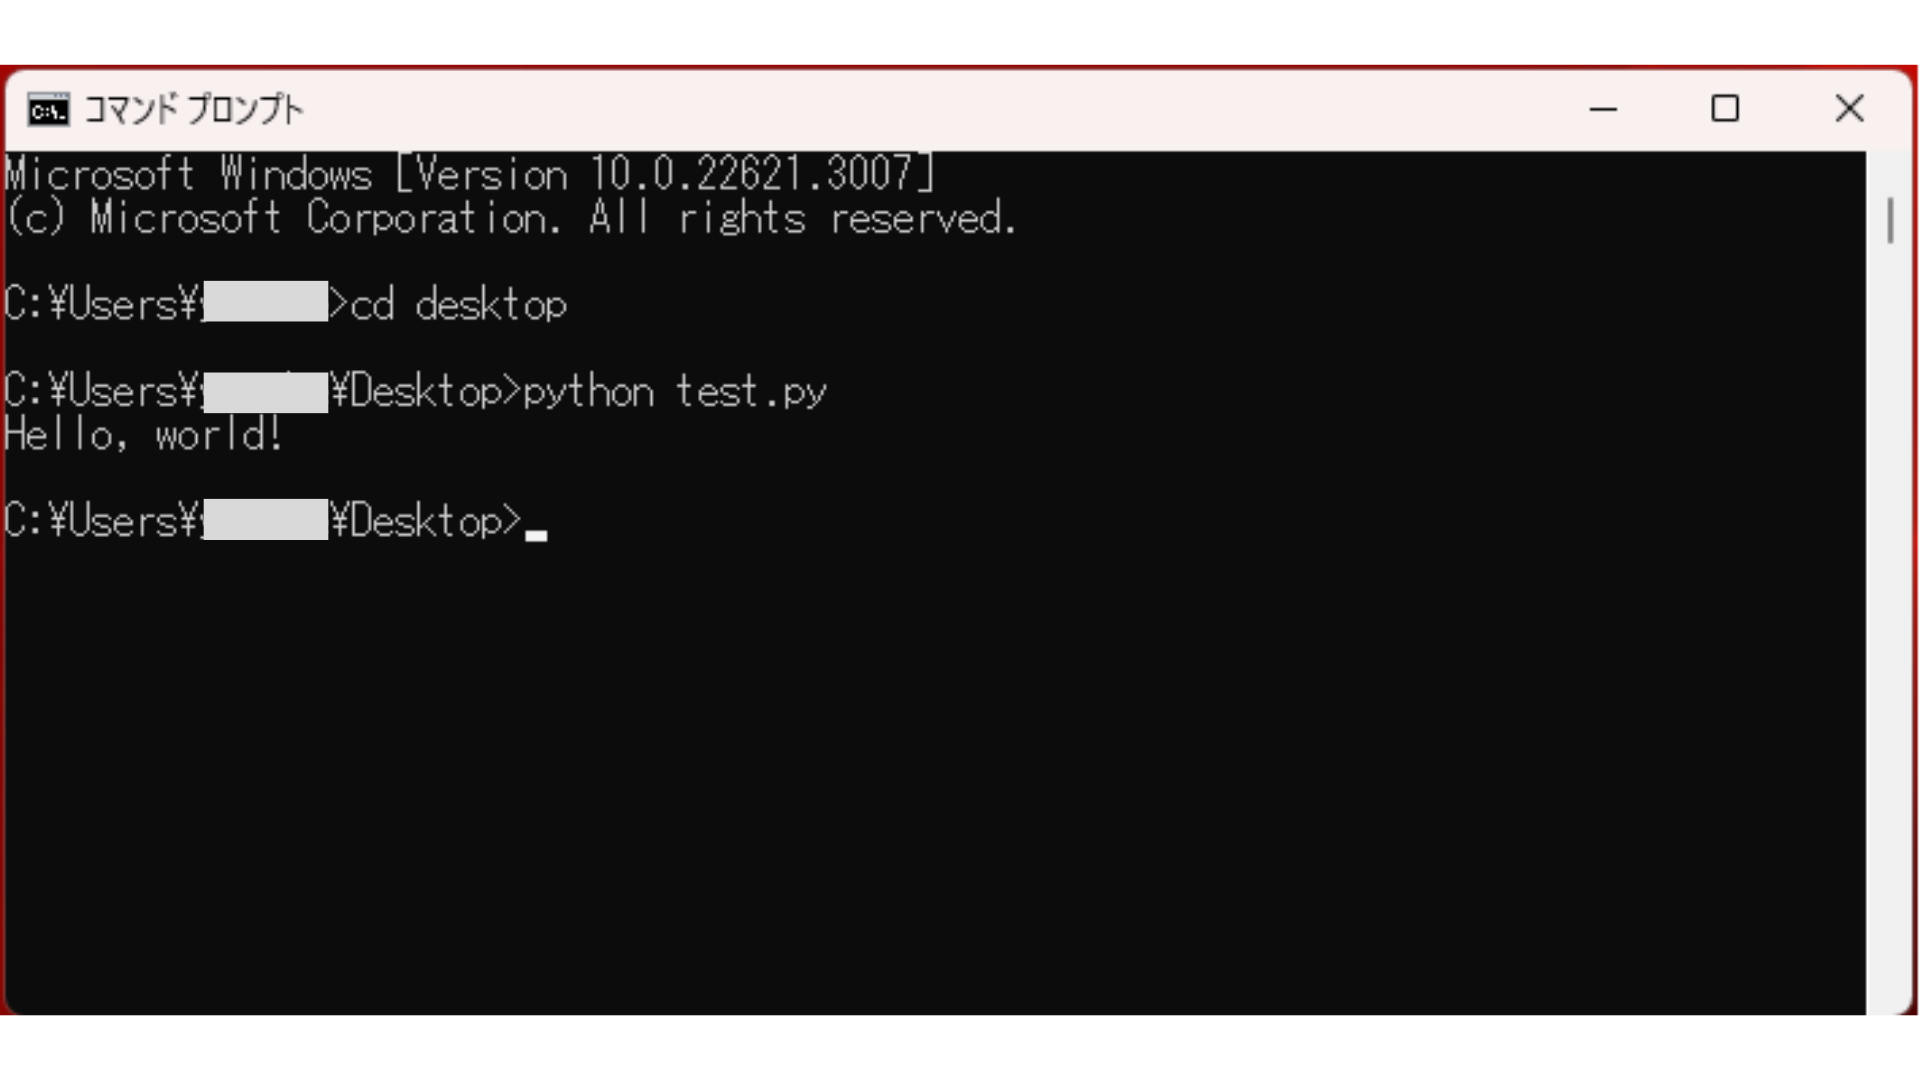Click the Command Prompt icon in title bar

point(48,110)
